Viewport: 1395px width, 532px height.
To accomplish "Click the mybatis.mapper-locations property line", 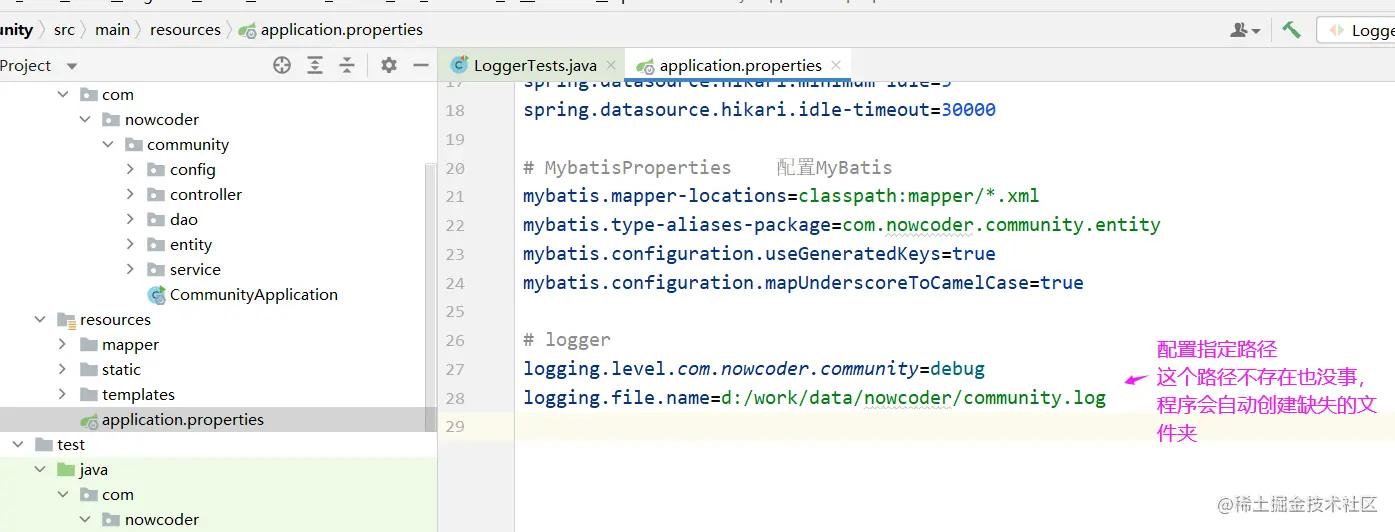I will click(x=781, y=196).
